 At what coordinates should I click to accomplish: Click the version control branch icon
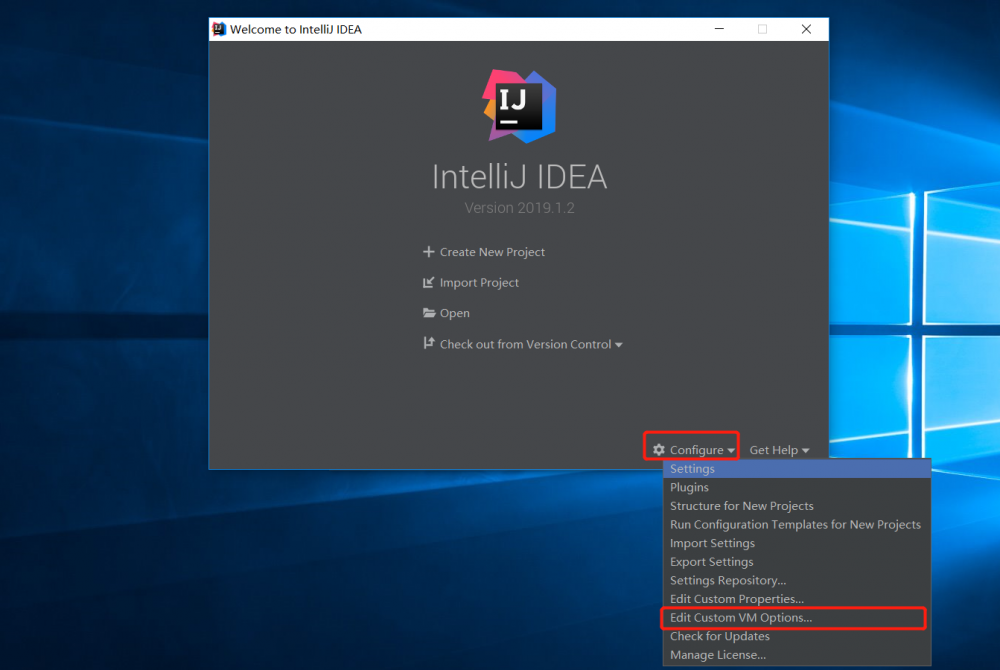[430, 343]
